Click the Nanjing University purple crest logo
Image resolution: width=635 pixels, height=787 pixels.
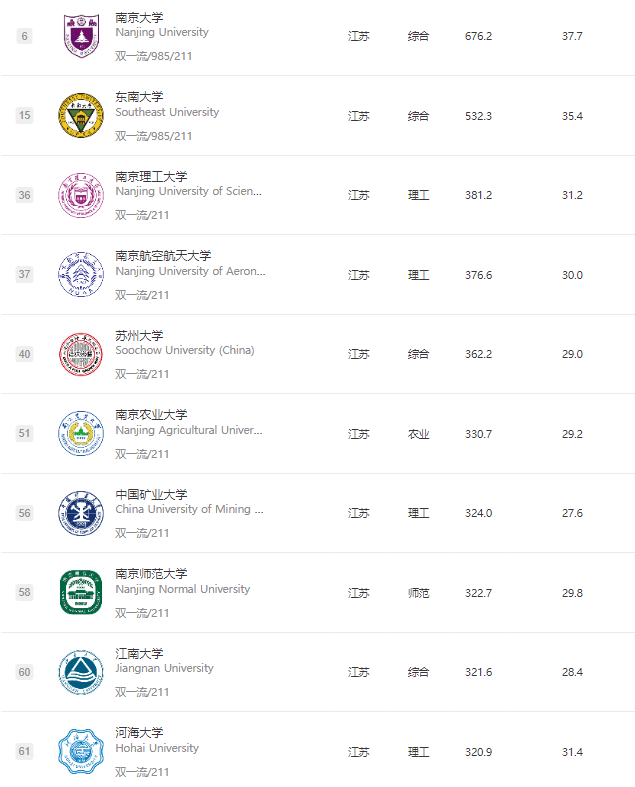click(81, 36)
